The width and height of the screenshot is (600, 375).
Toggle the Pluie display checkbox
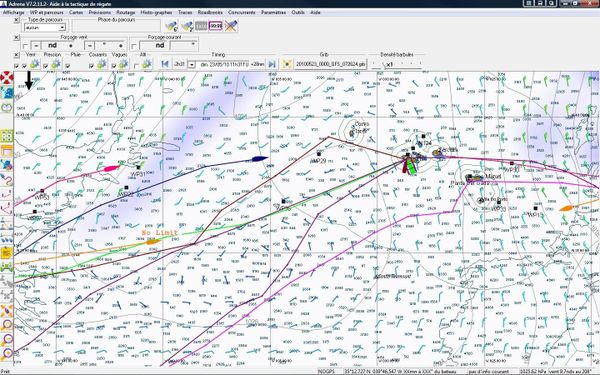(68, 66)
